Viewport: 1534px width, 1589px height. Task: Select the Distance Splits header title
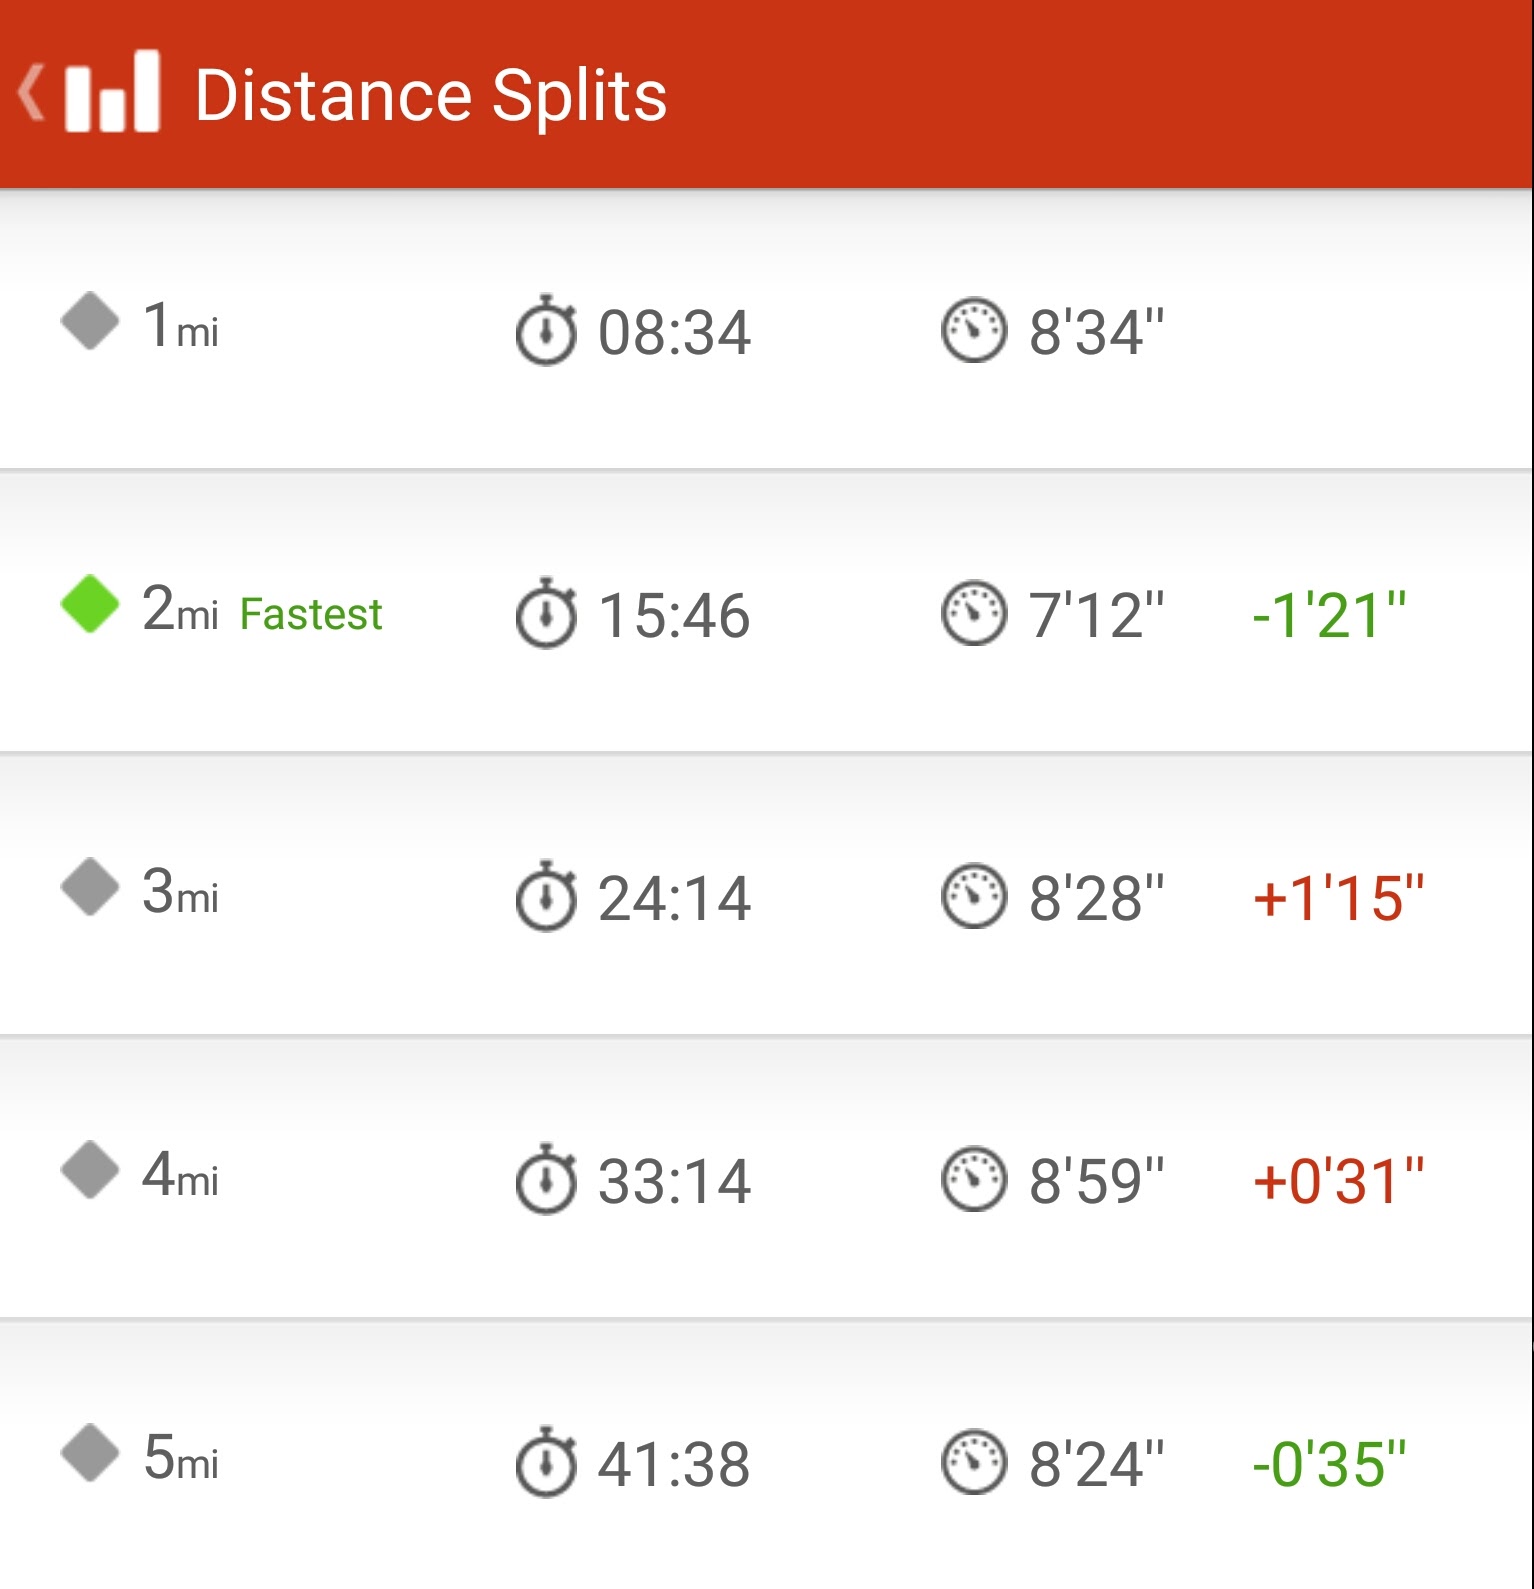(x=431, y=96)
